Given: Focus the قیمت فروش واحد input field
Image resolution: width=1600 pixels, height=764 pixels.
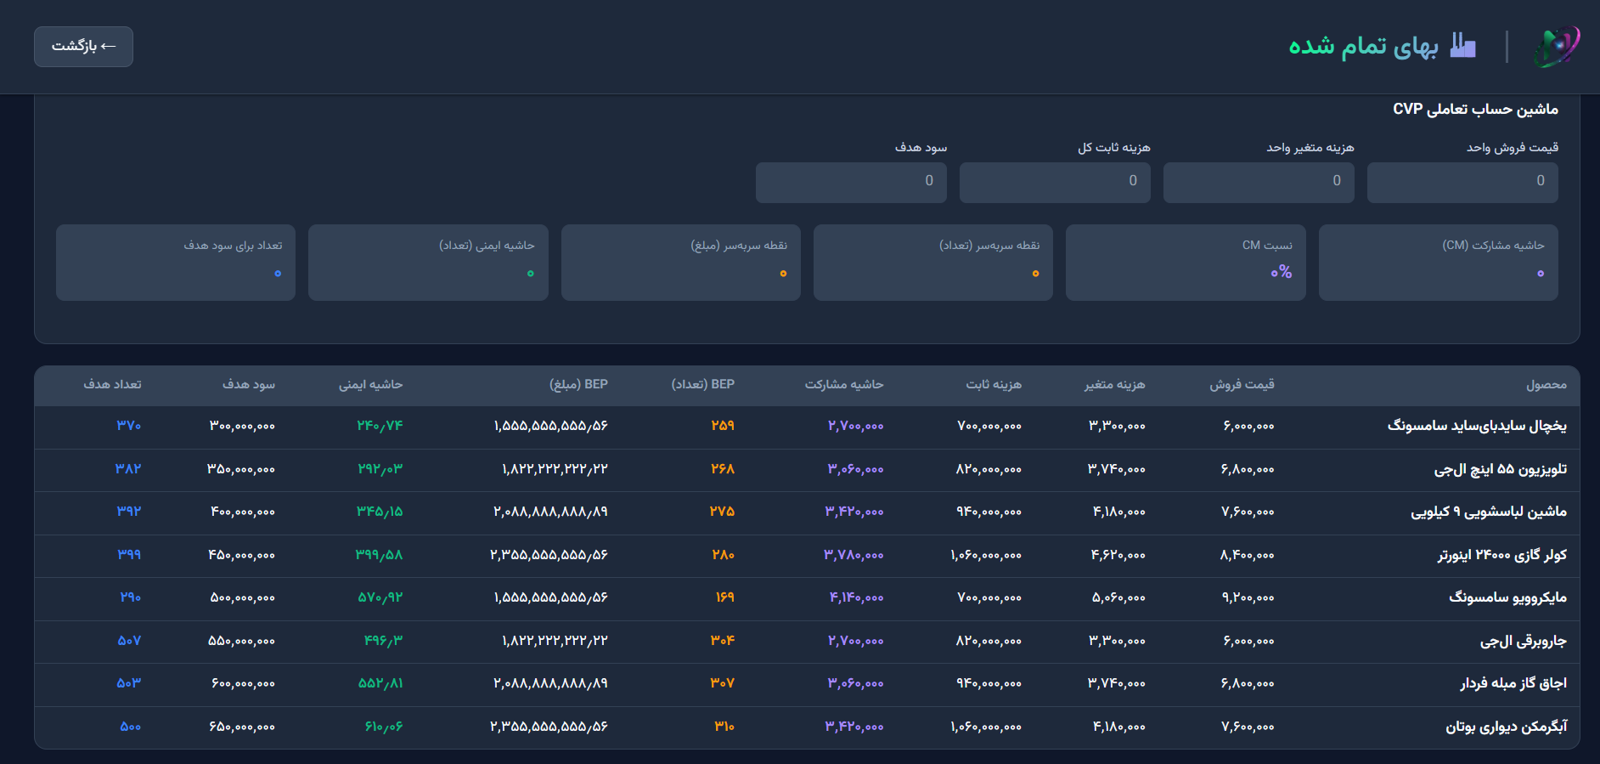Looking at the screenshot, I should (x=1462, y=182).
